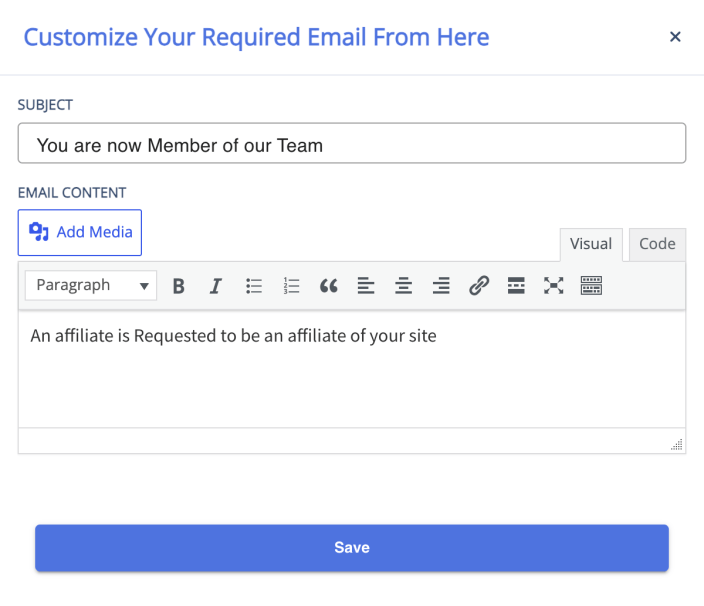Align text right
704x606 pixels.
[x=441, y=285]
